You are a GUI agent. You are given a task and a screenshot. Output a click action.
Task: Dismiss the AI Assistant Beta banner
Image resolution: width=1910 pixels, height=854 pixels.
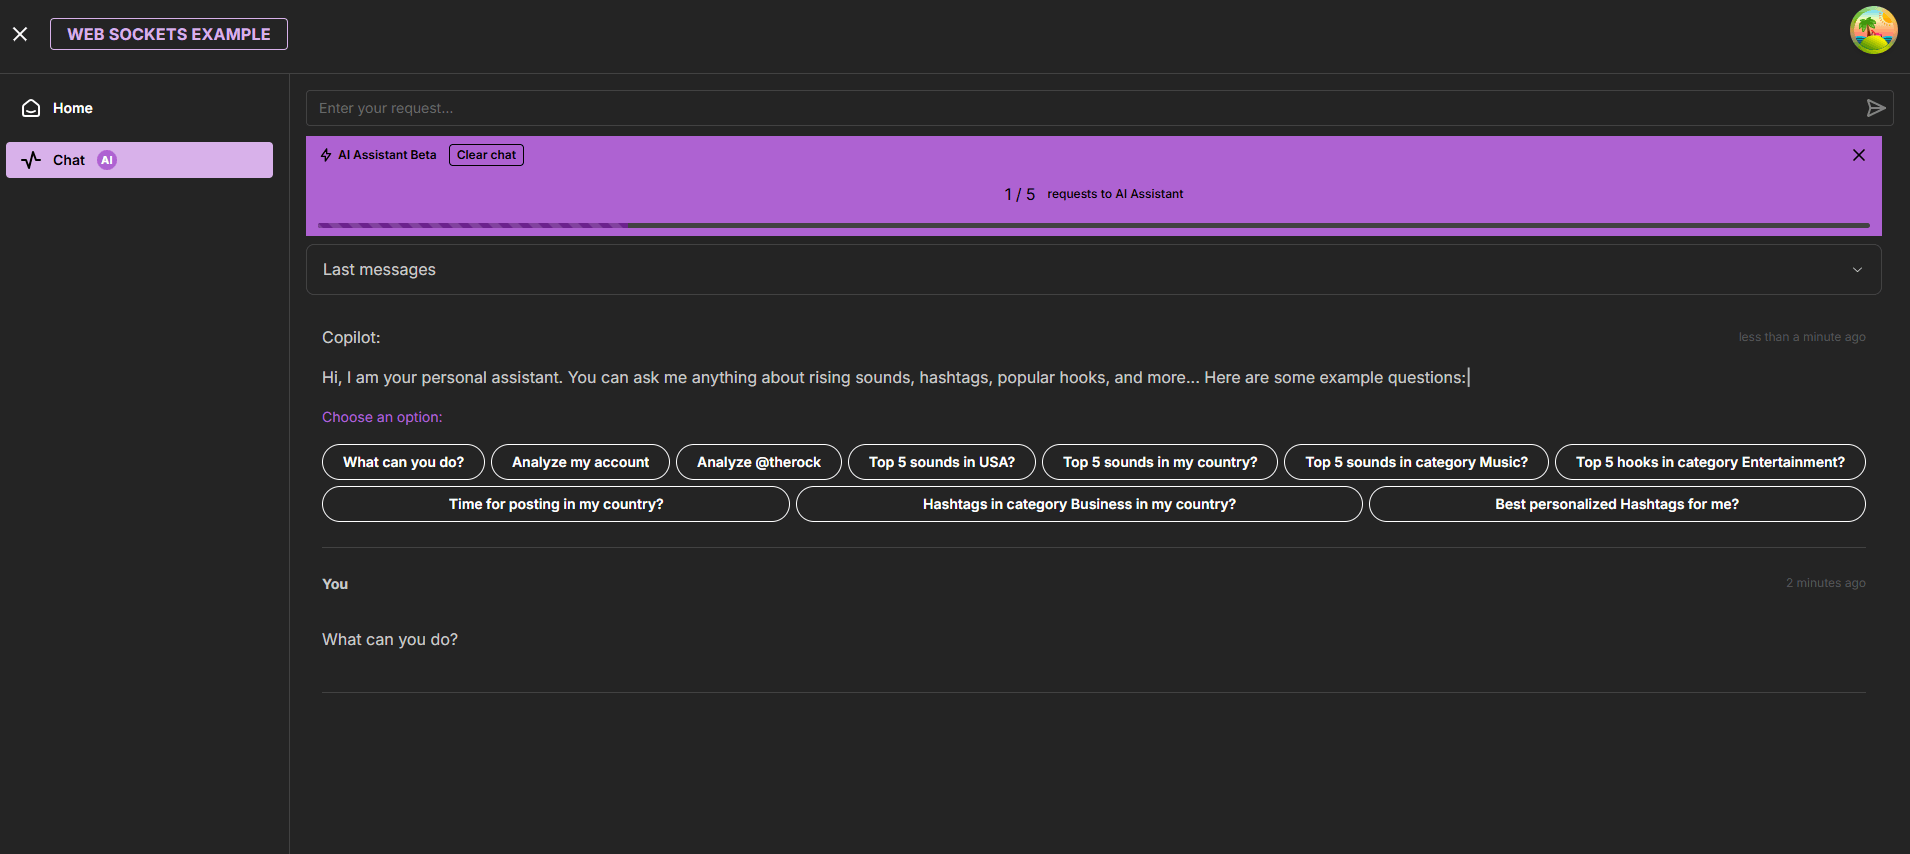[x=1859, y=155]
